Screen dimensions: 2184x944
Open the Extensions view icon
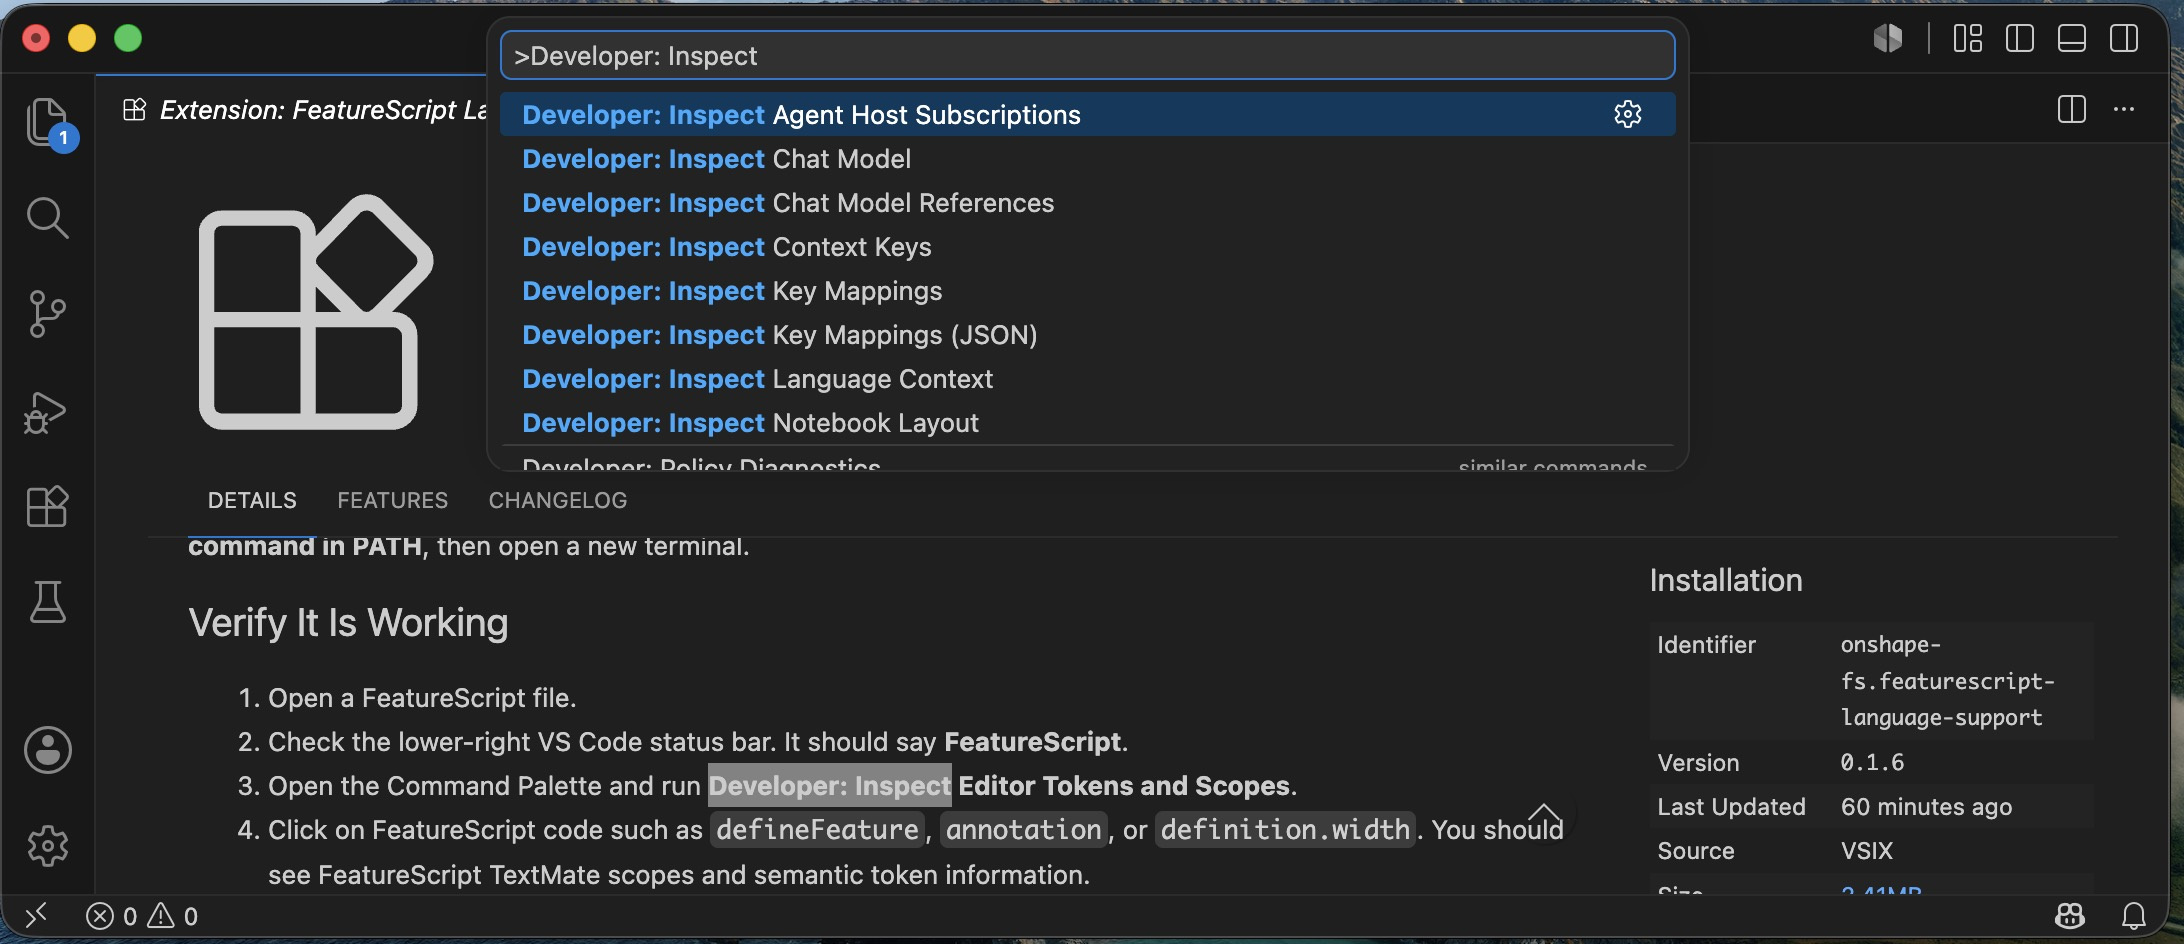pyautogui.click(x=47, y=506)
